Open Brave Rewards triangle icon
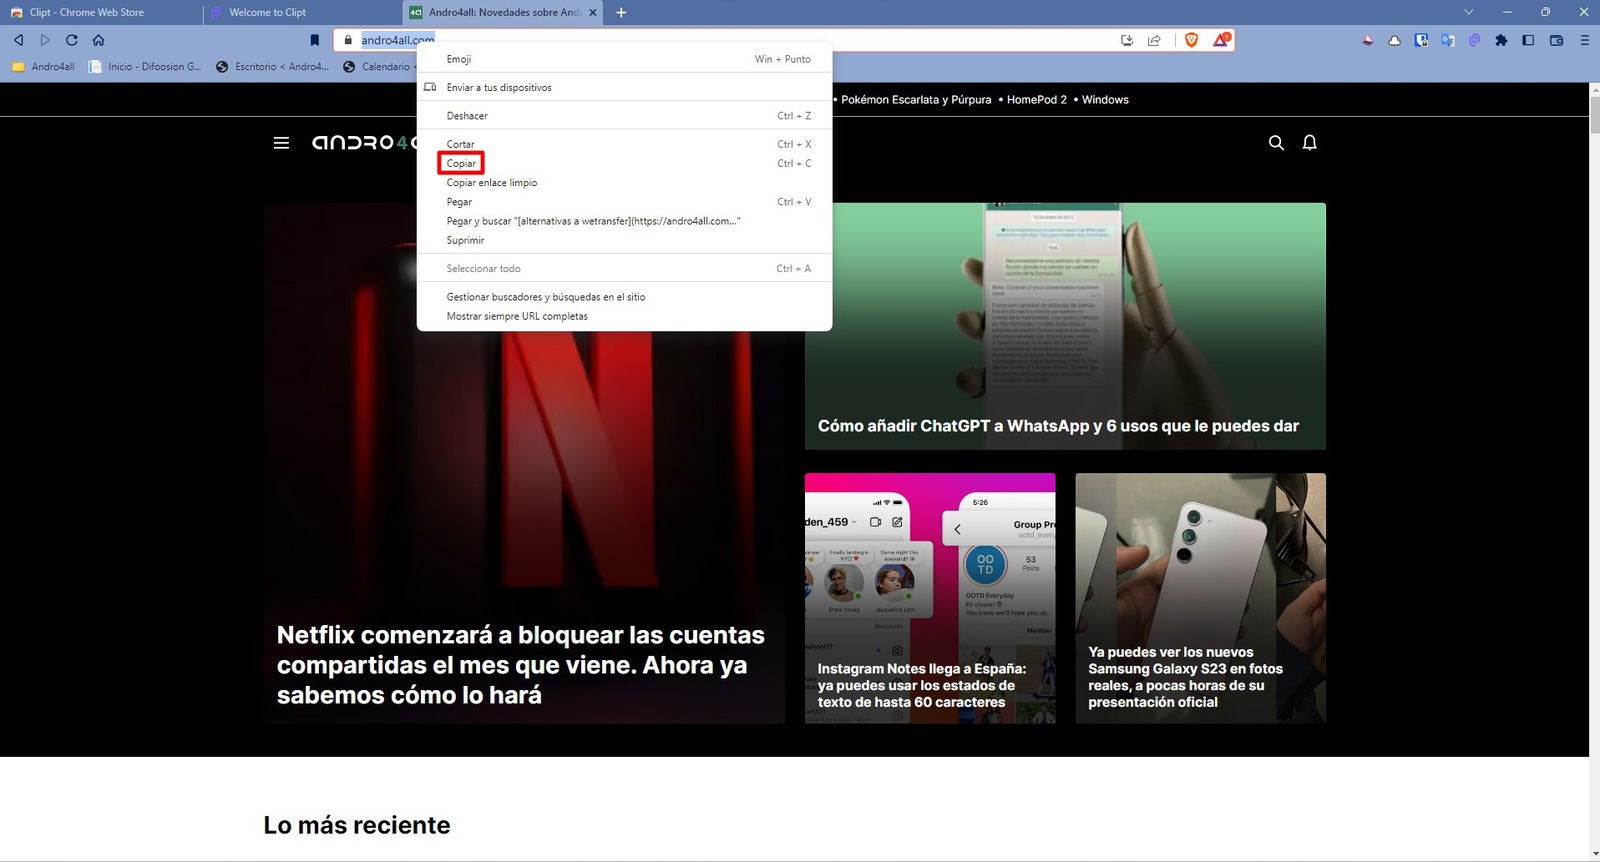Viewport: 1600px width, 862px height. pyautogui.click(x=1221, y=40)
